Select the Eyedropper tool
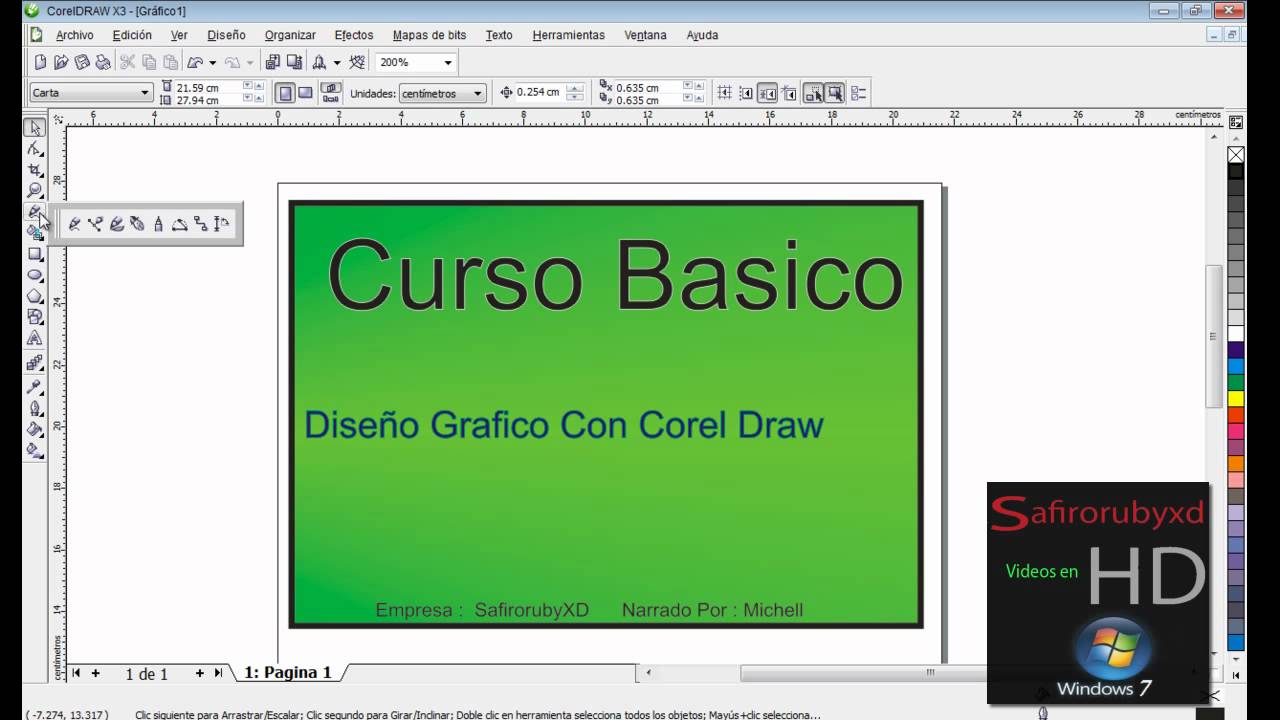The height and width of the screenshot is (720, 1280). point(35,387)
